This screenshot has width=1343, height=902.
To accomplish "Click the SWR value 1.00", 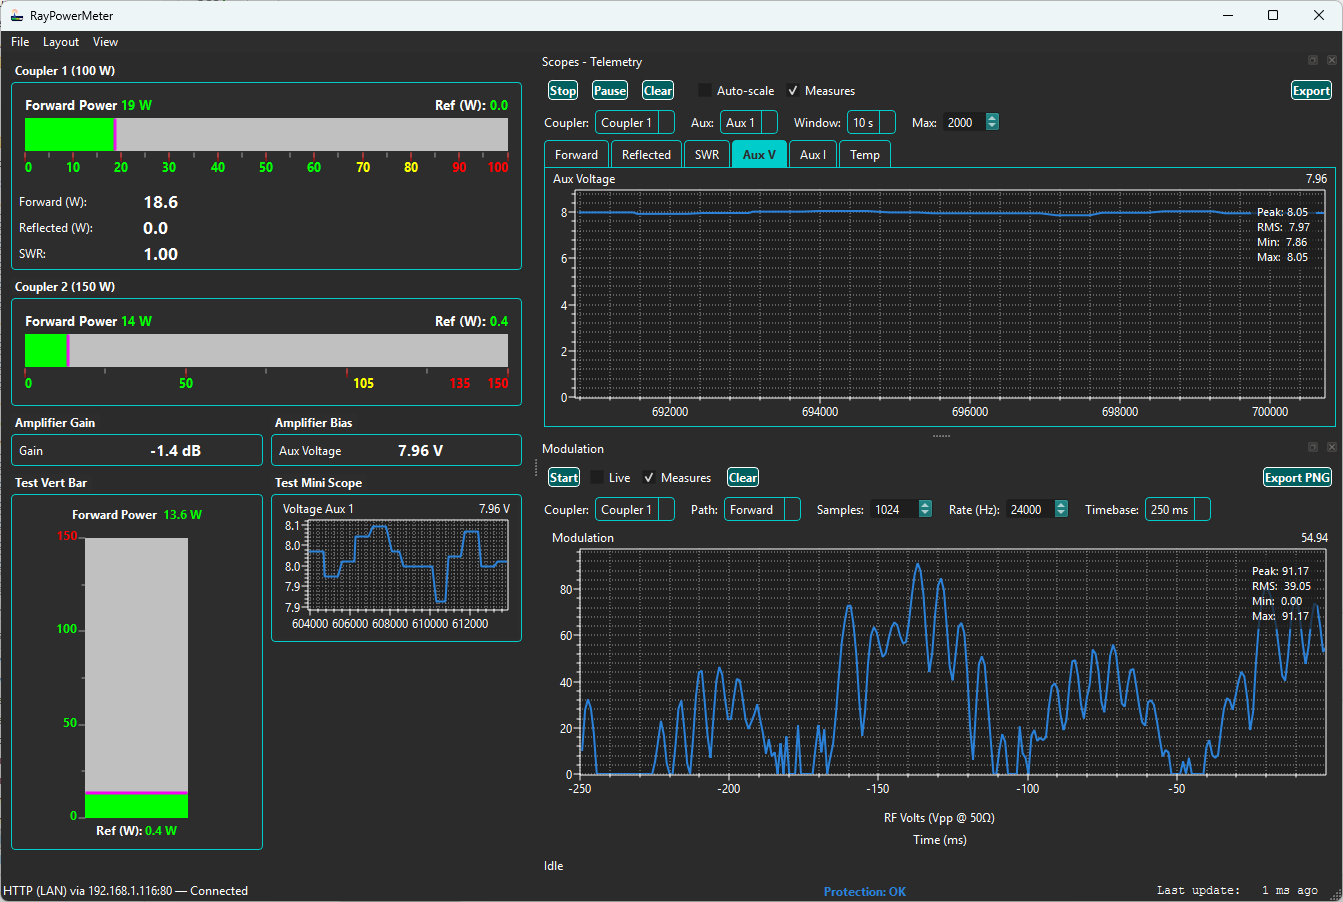I will coord(161,254).
